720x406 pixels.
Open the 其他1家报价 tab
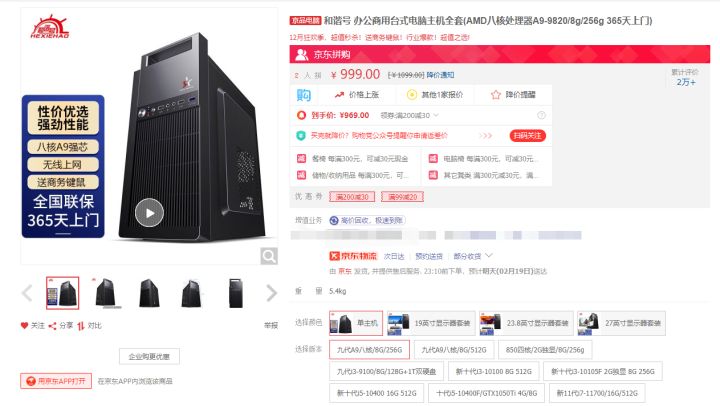tap(435, 95)
